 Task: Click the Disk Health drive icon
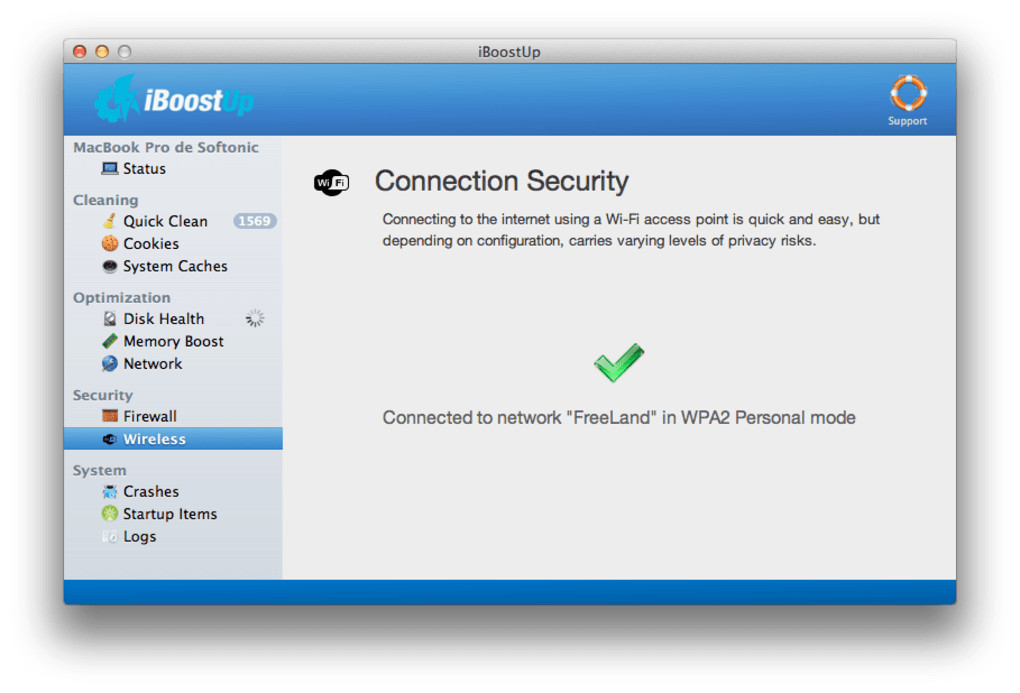pyautogui.click(x=110, y=319)
